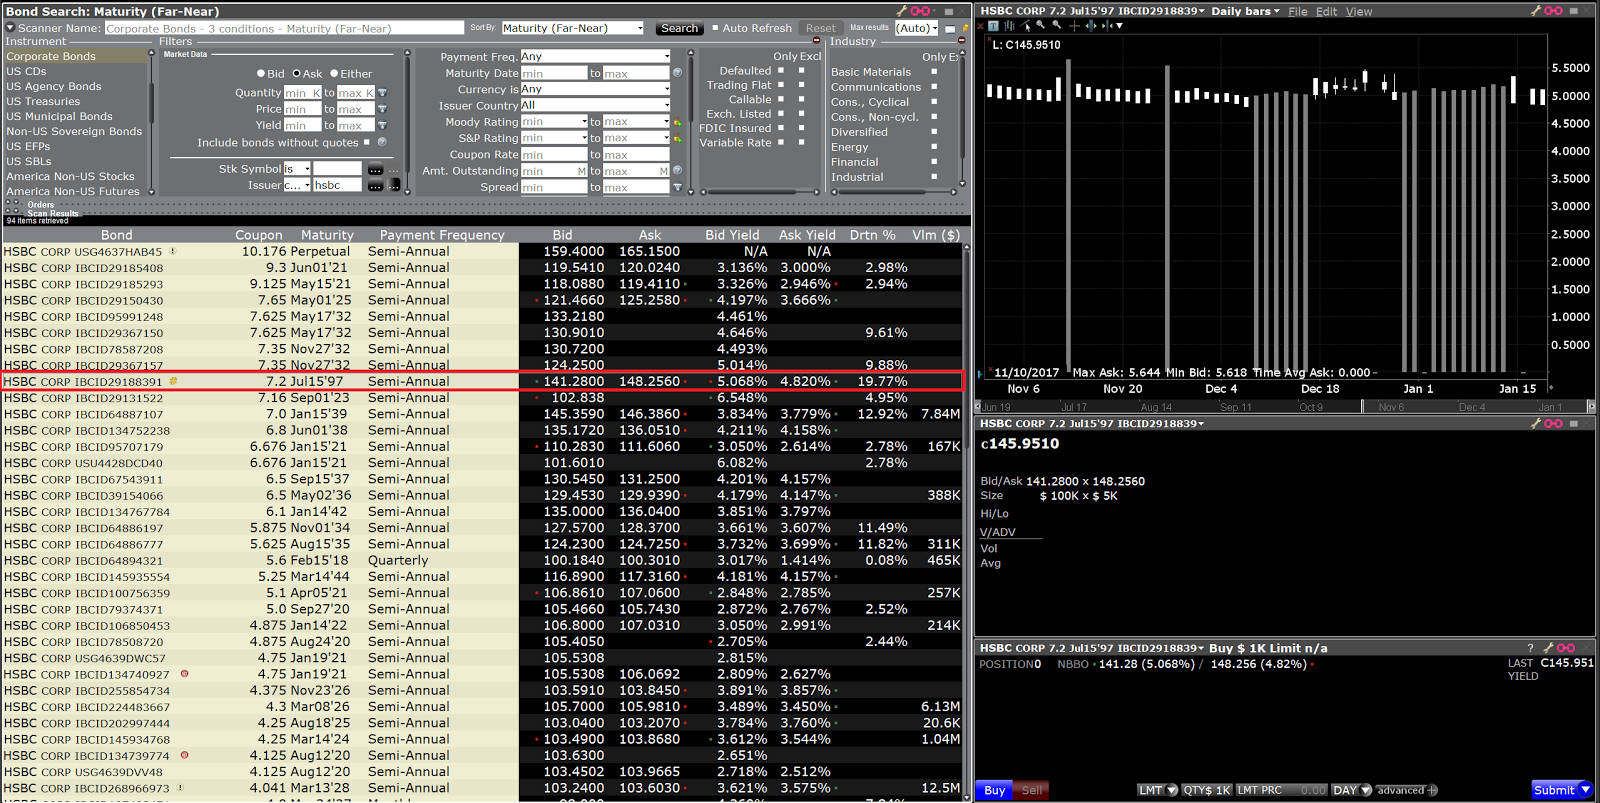The width and height of the screenshot is (1600, 803).
Task: Toggle the crosshair tool in chart toolbar
Action: tap(1074, 26)
